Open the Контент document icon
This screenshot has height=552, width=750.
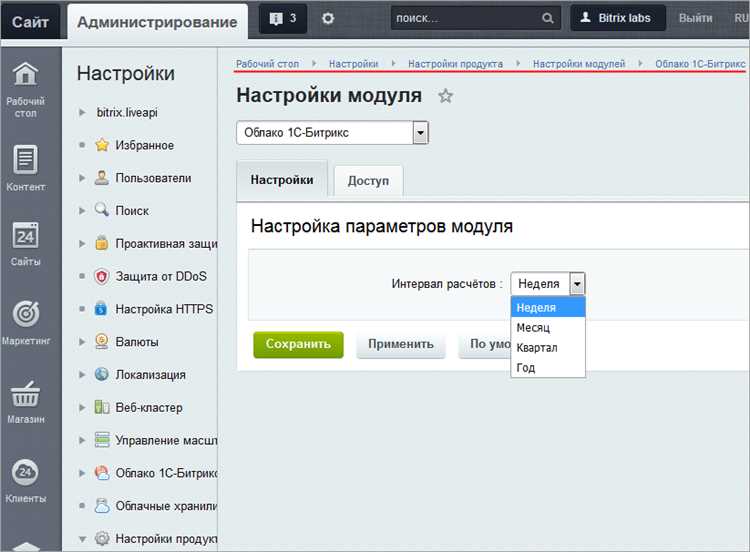(25, 159)
